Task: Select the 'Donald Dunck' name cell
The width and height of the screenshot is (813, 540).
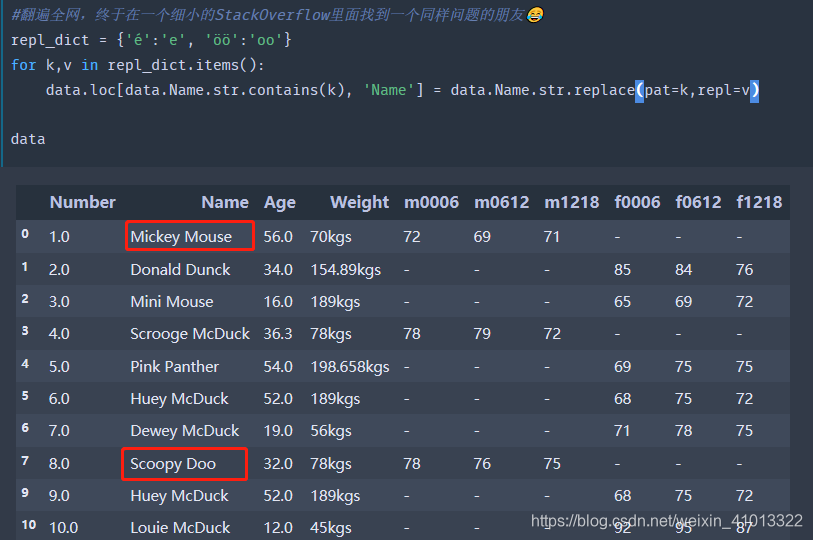Action: tap(180, 270)
